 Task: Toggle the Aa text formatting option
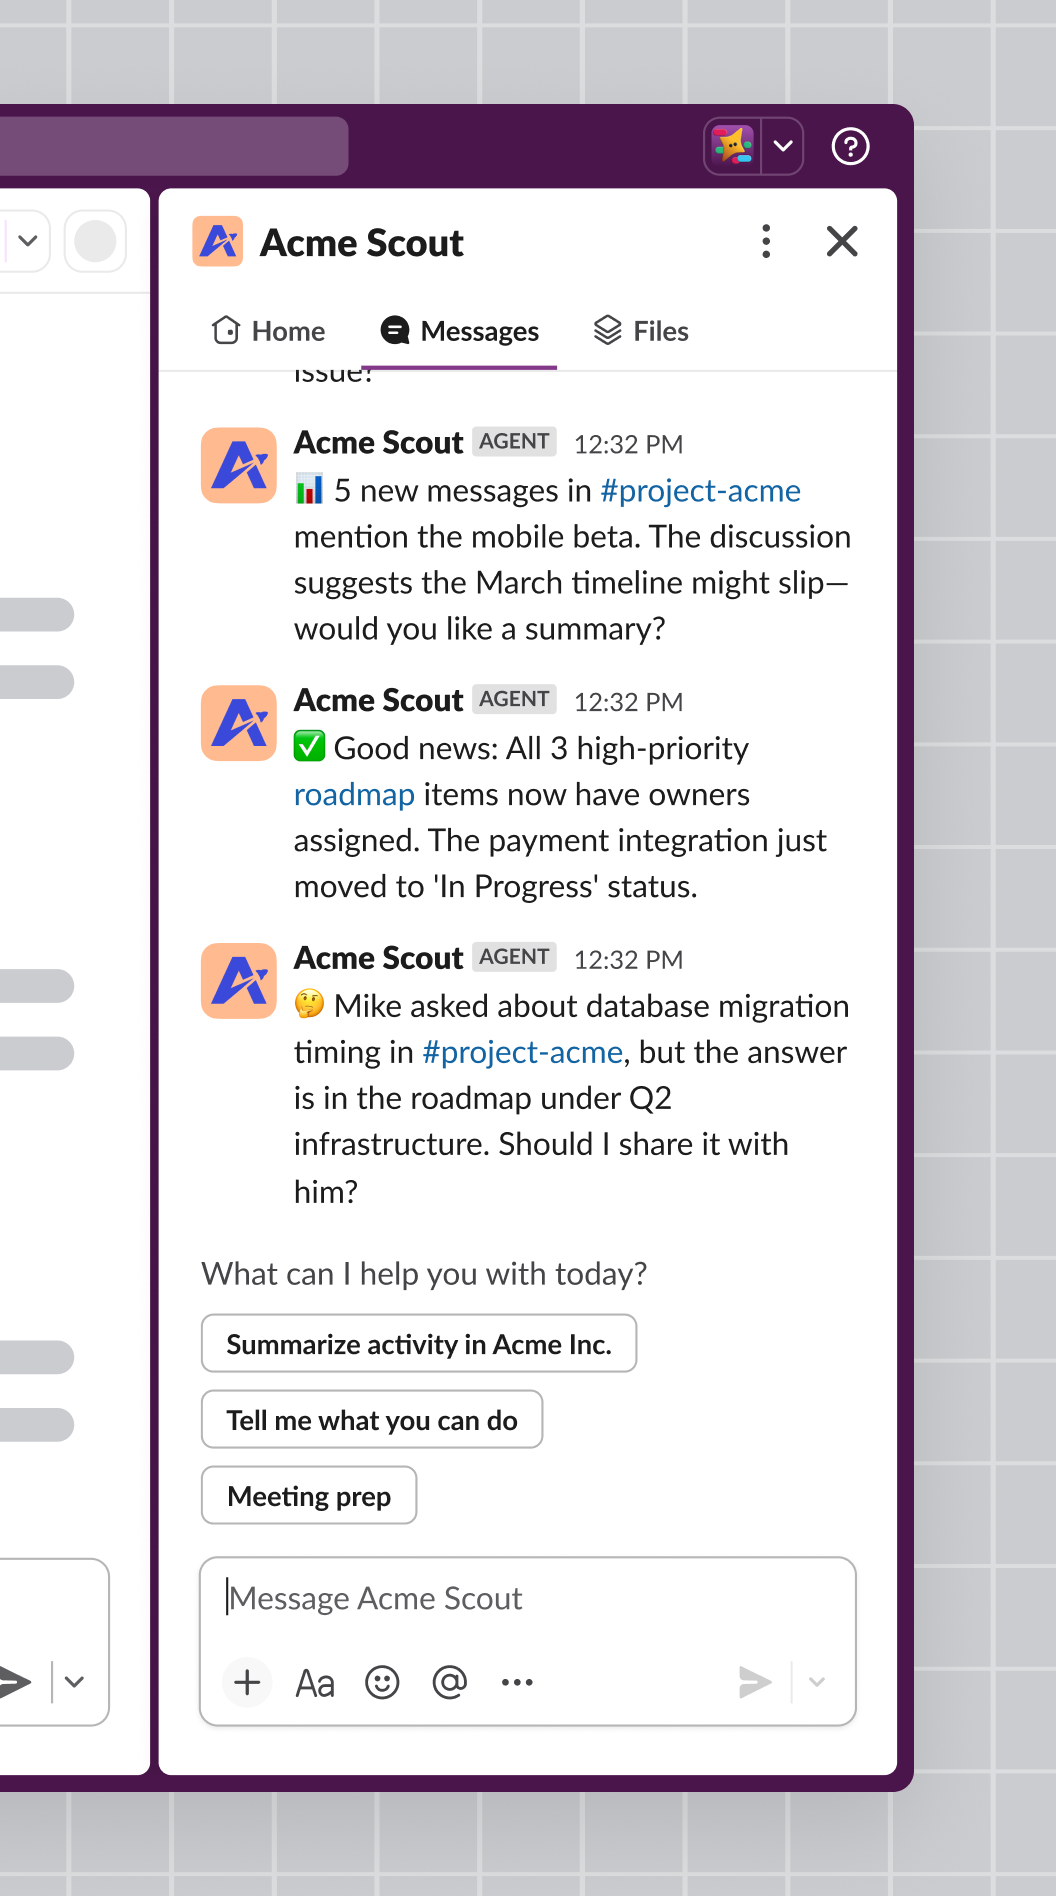[x=315, y=1683]
